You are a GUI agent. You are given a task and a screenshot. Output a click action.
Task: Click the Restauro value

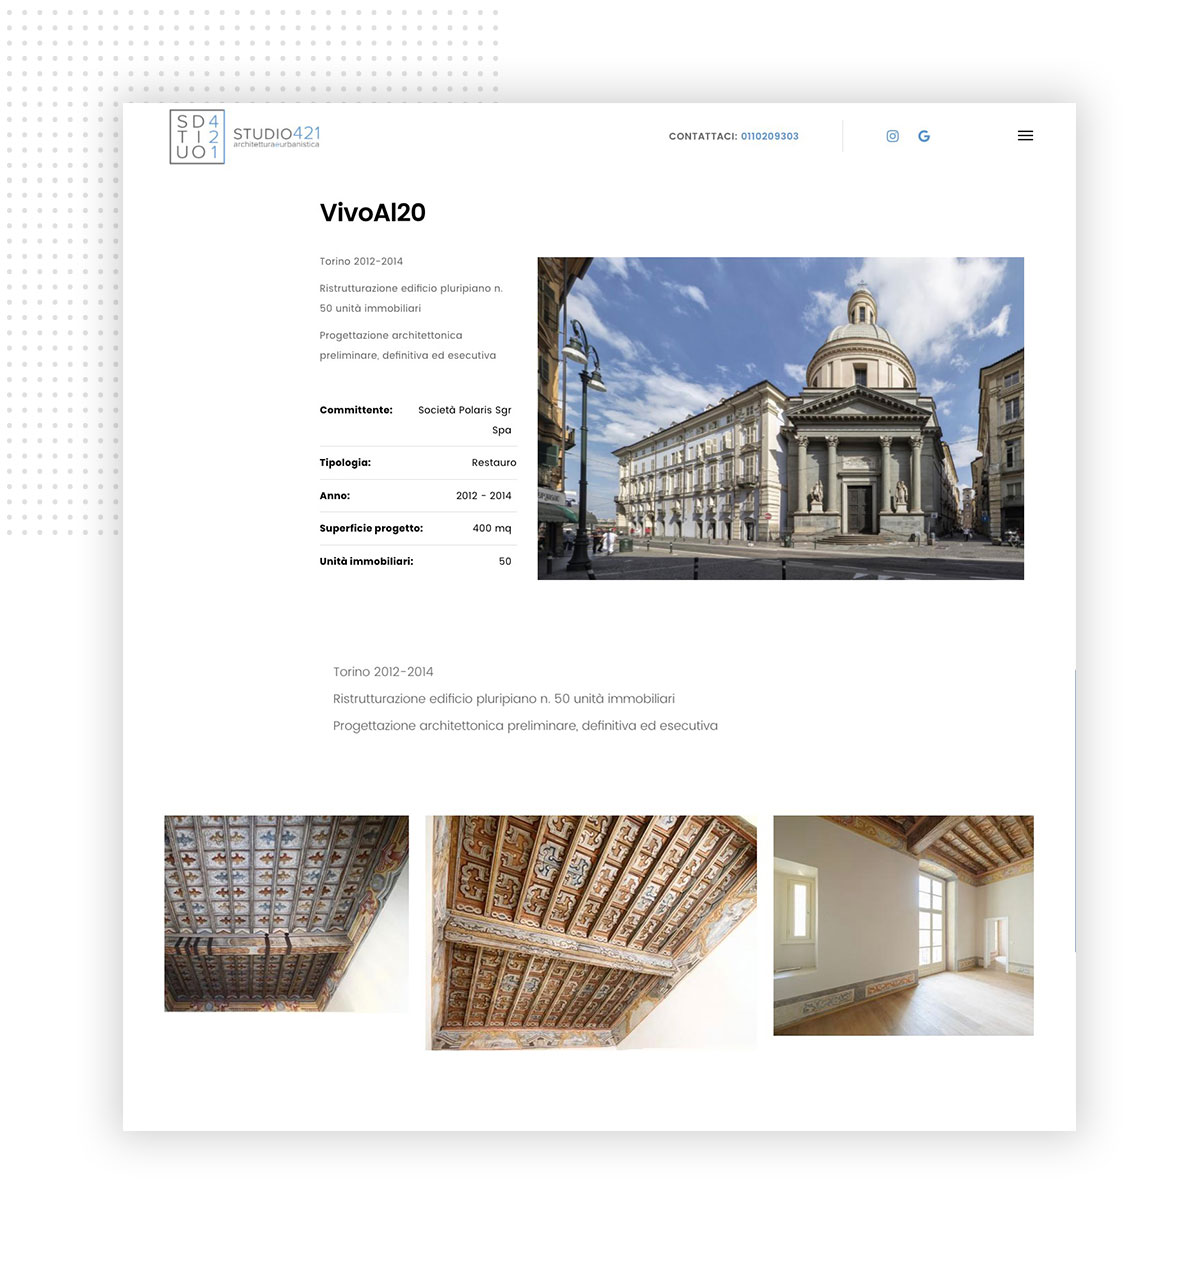pos(494,463)
